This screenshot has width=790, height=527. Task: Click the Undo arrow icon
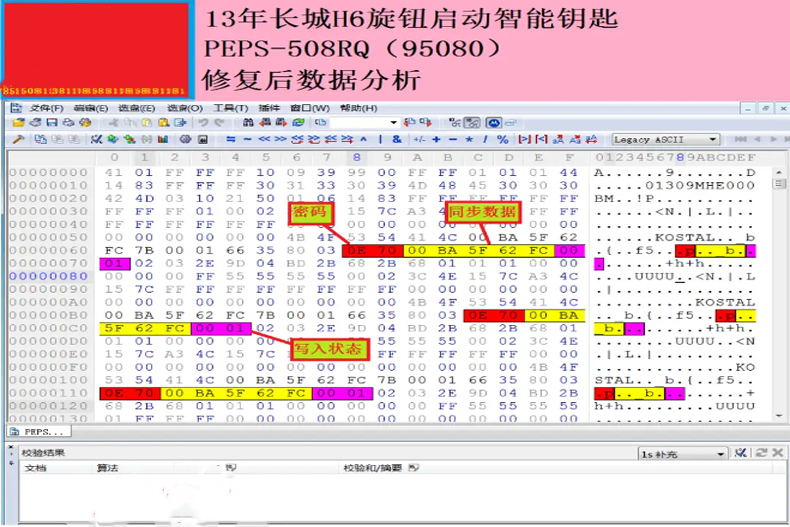pyautogui.click(x=200, y=123)
